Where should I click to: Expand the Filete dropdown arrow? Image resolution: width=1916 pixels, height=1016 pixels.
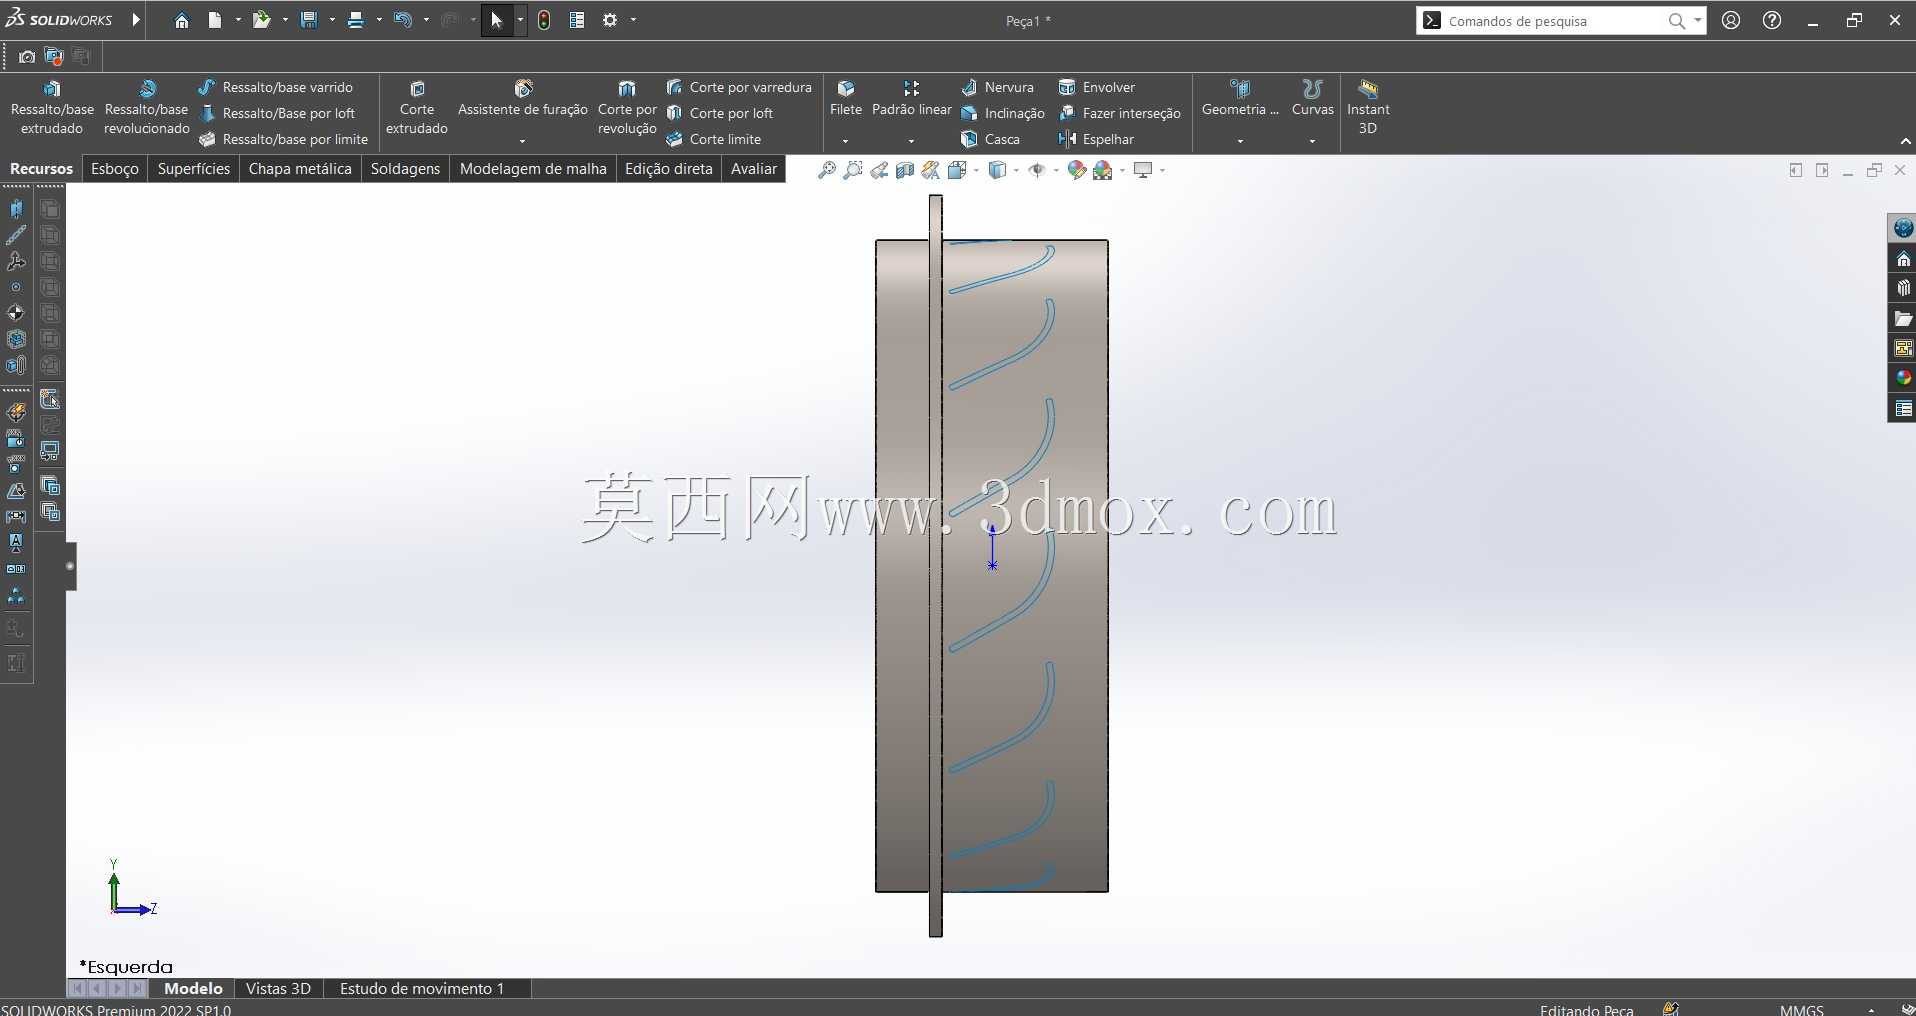[x=845, y=141]
